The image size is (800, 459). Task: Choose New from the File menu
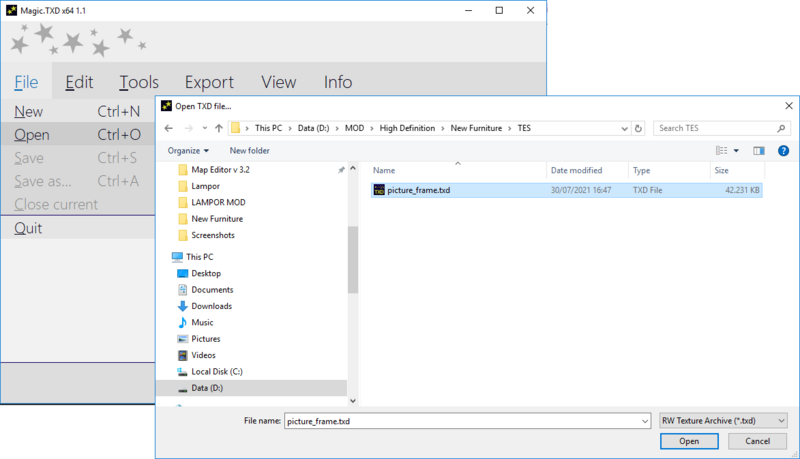78,111
